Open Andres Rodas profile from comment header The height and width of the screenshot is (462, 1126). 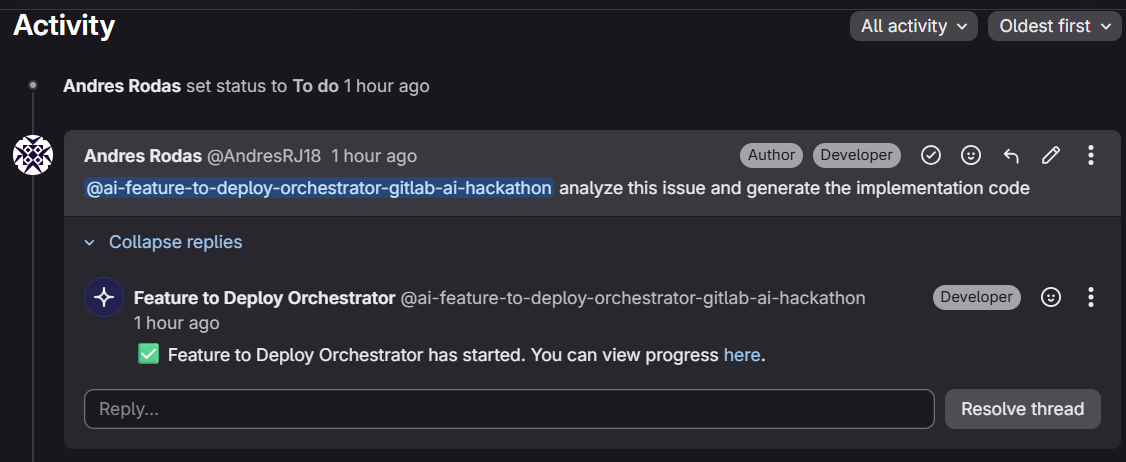point(142,156)
